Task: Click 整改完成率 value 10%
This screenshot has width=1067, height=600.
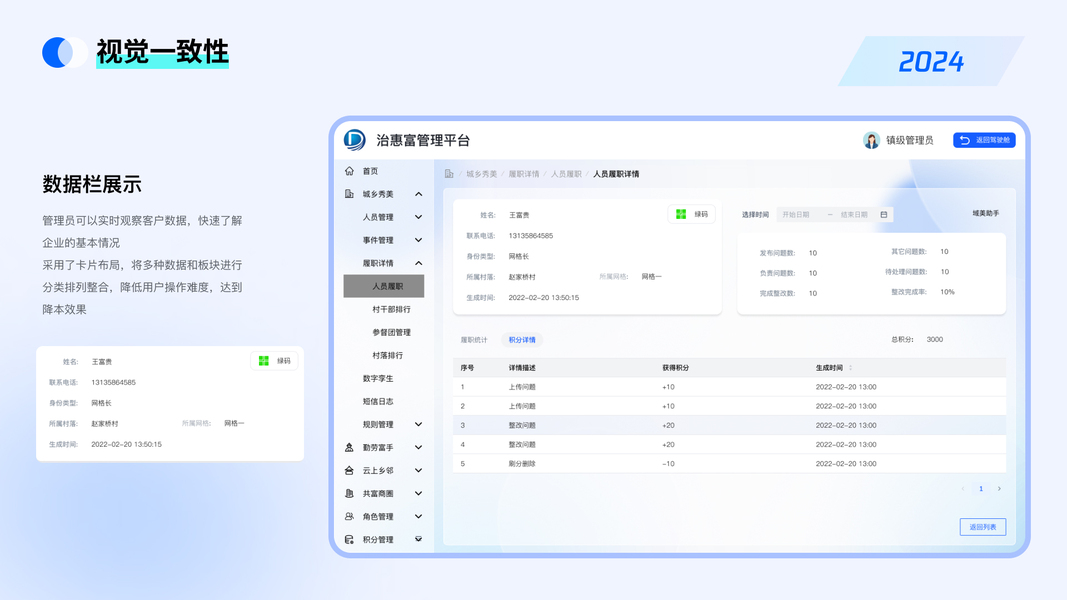Action: (947, 293)
